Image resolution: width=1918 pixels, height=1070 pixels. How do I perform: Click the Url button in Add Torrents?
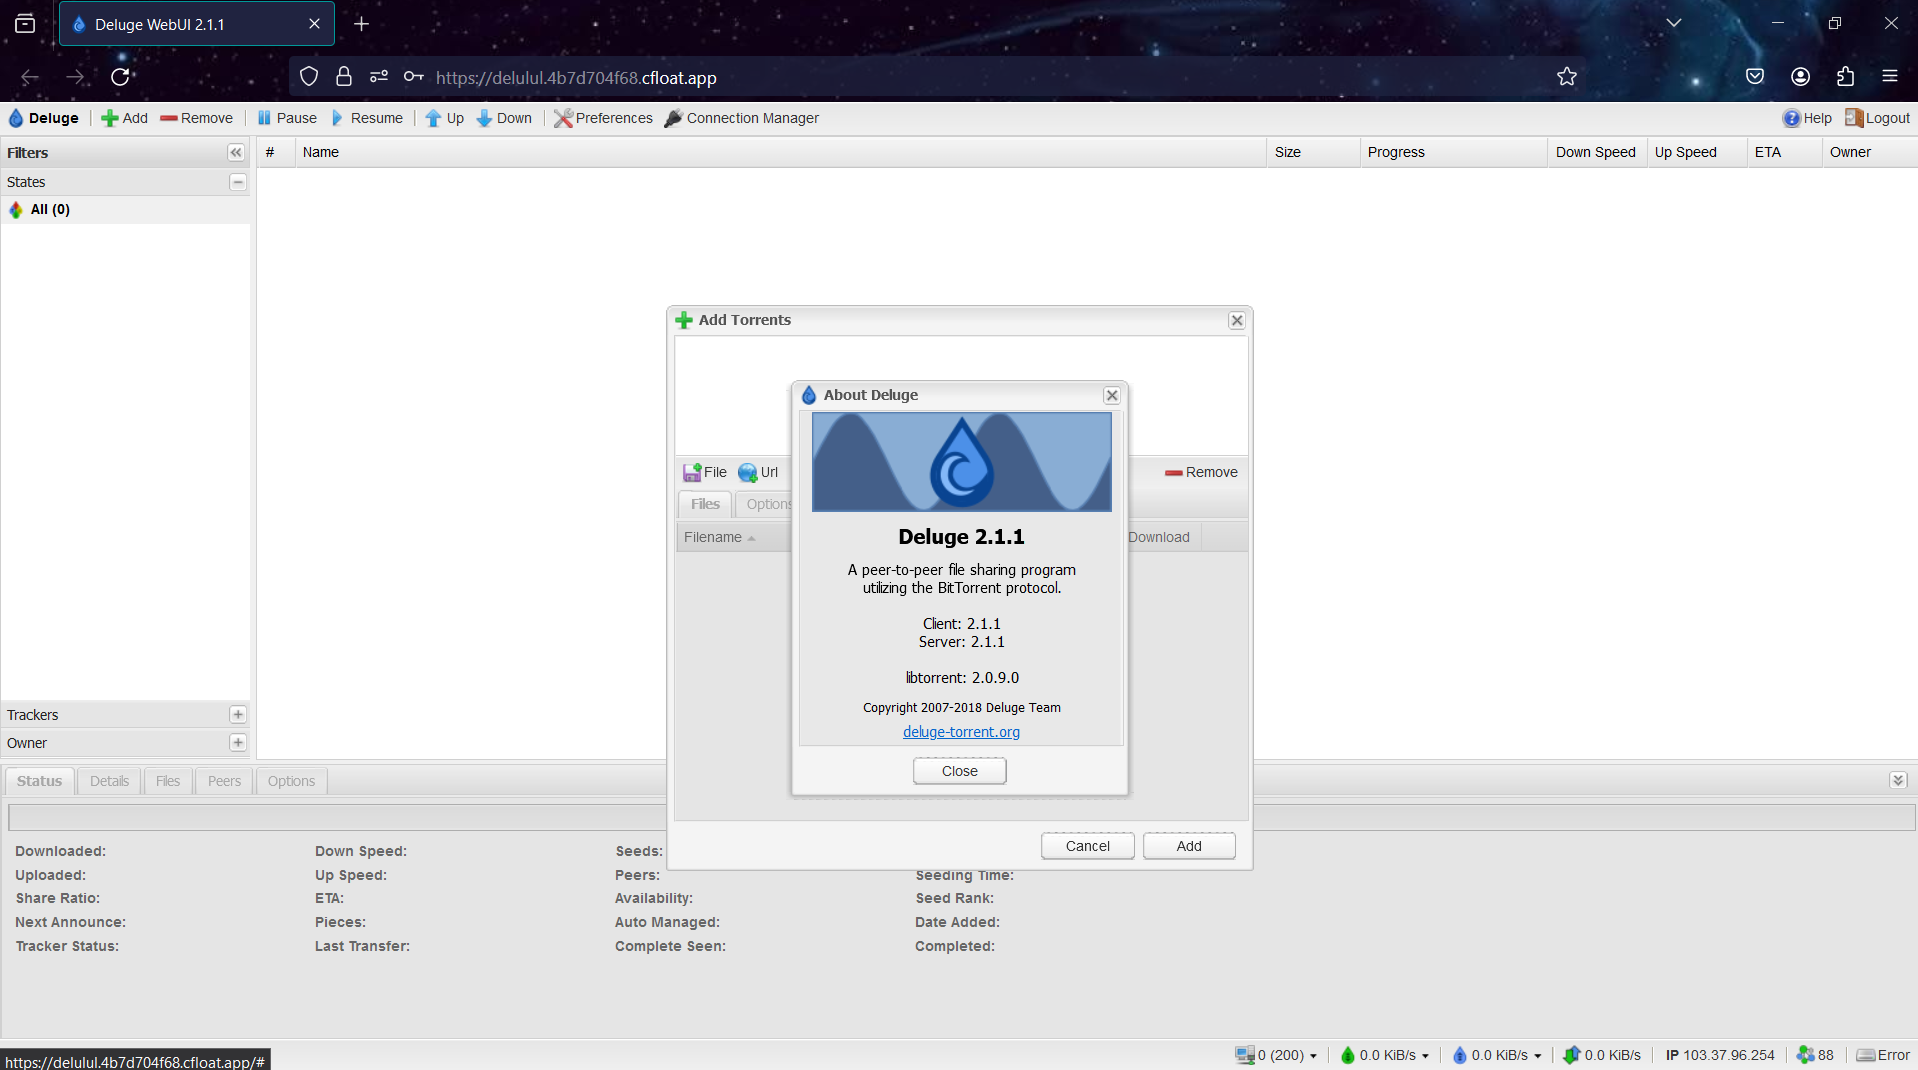point(758,472)
